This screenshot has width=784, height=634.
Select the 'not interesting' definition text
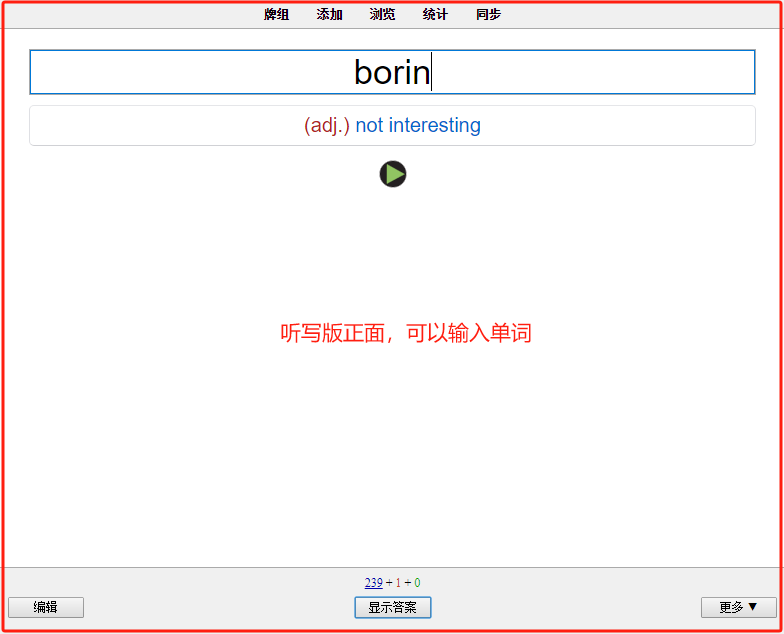tap(418, 125)
